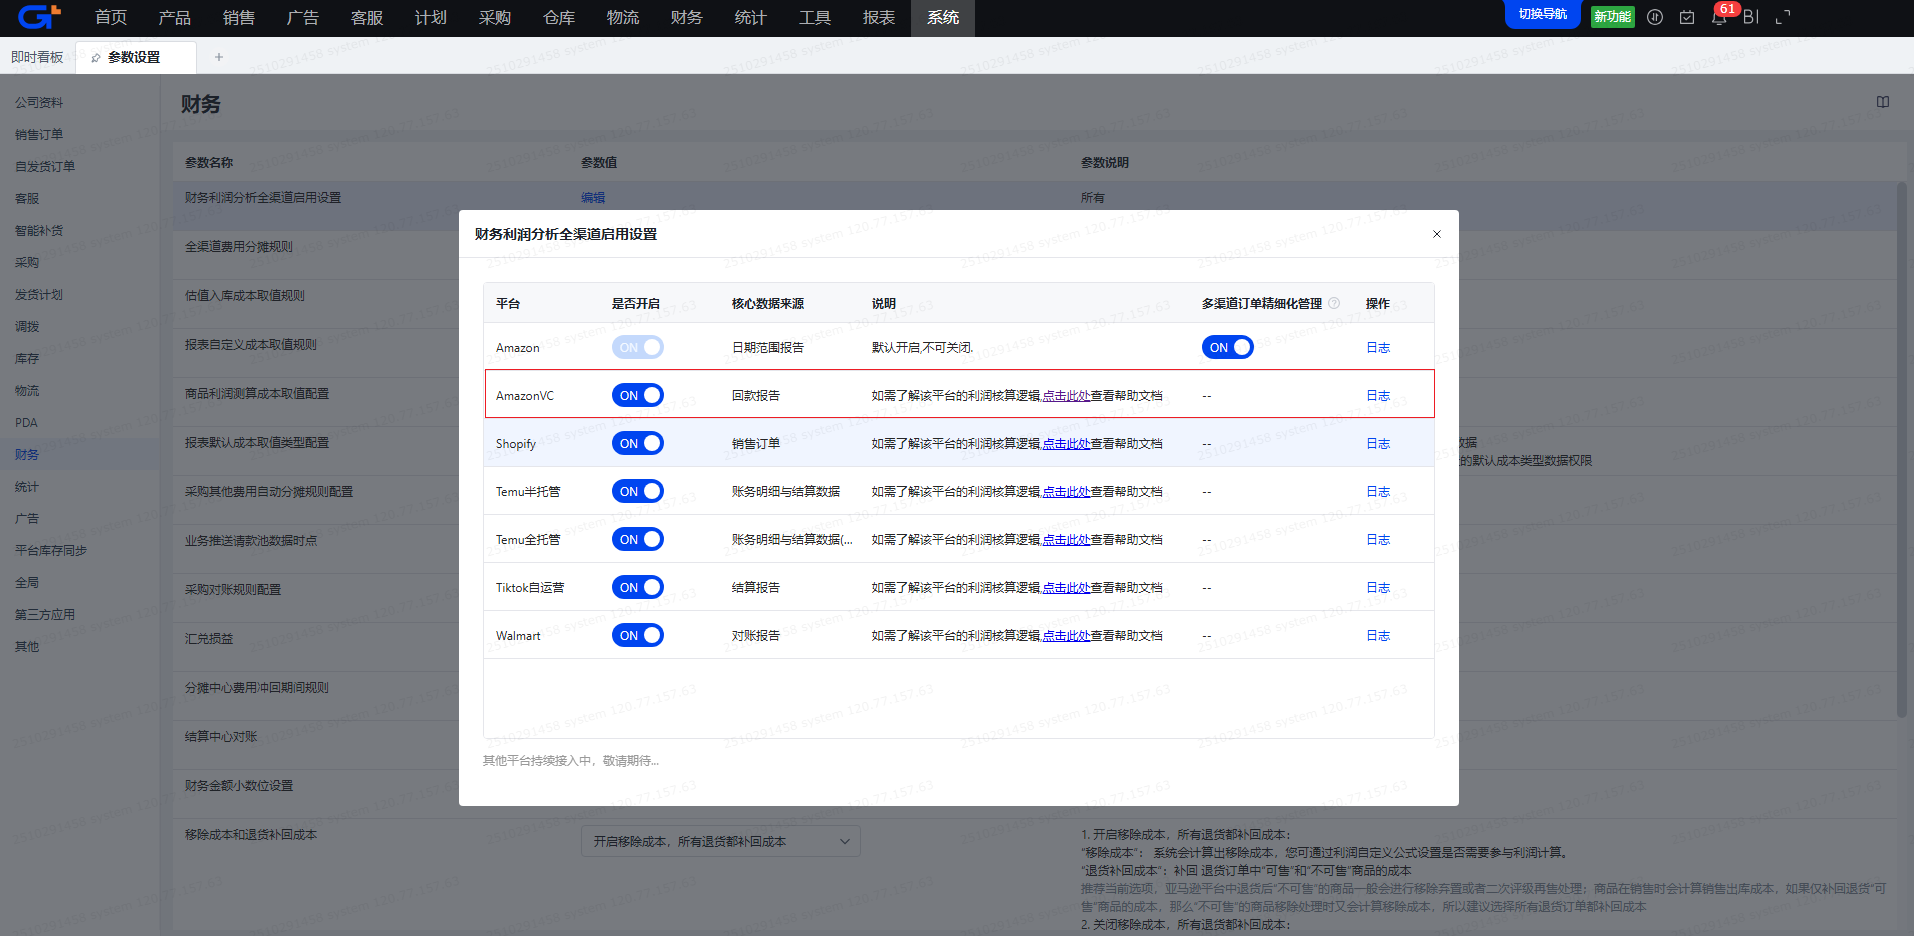Disable the Walmart platform switch

click(x=637, y=635)
